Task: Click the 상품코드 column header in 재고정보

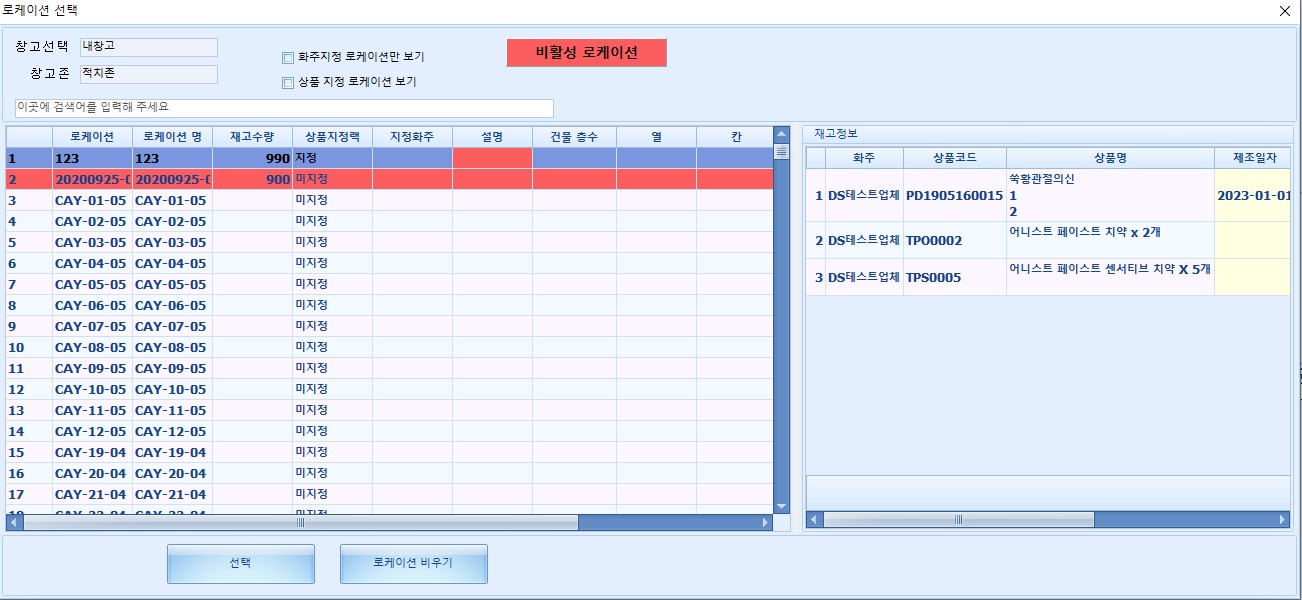Action: [x=954, y=158]
